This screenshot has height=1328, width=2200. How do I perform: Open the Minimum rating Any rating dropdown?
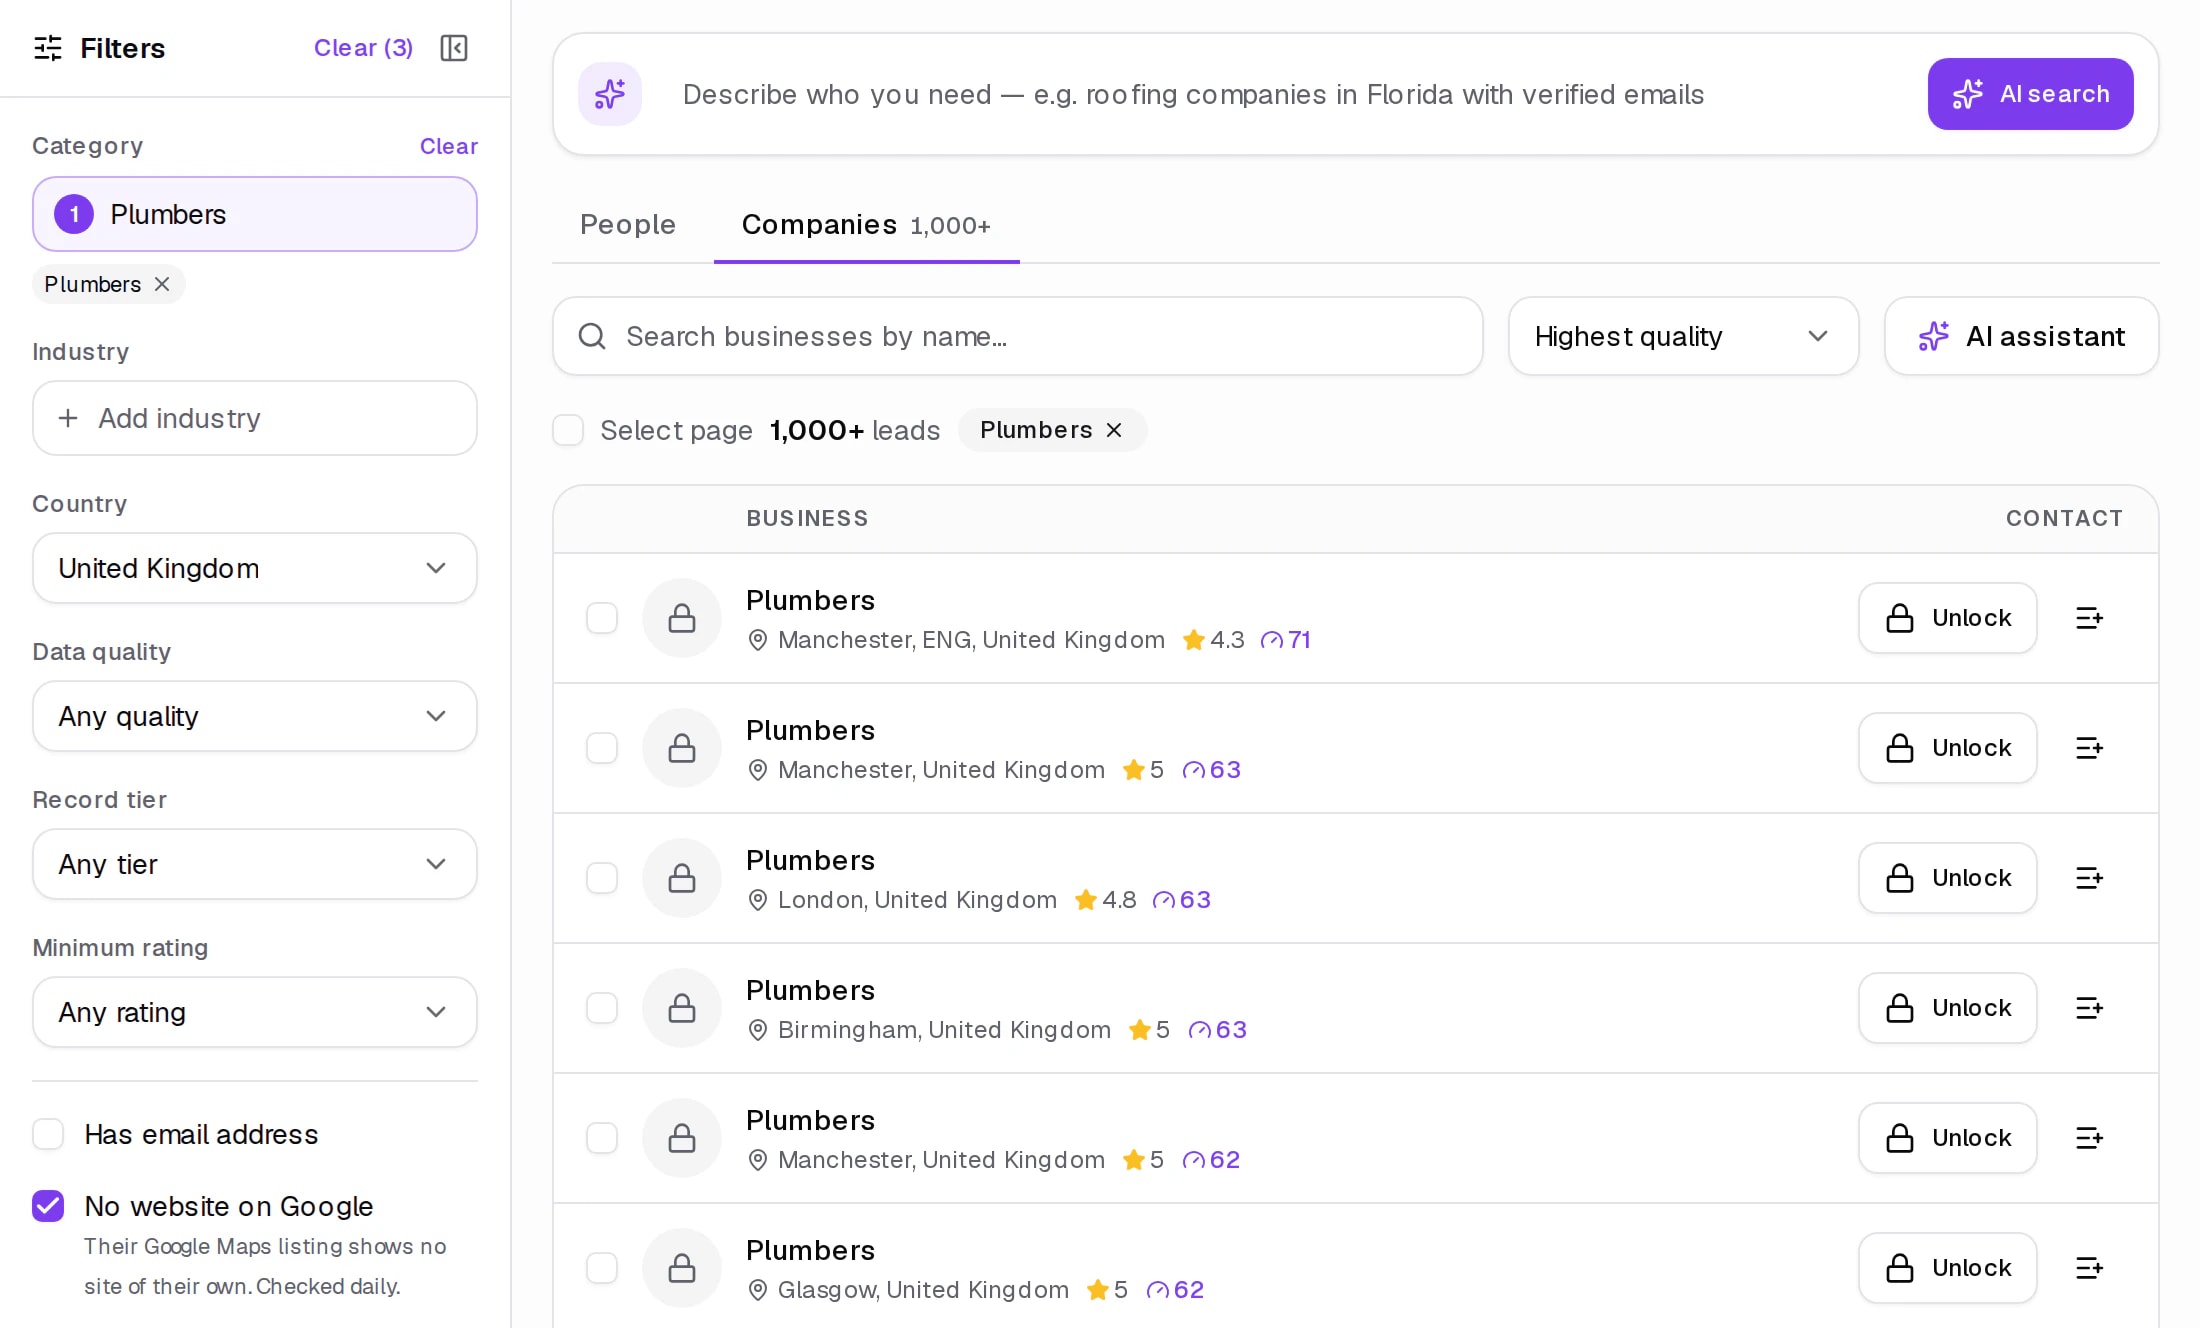[x=255, y=1012]
